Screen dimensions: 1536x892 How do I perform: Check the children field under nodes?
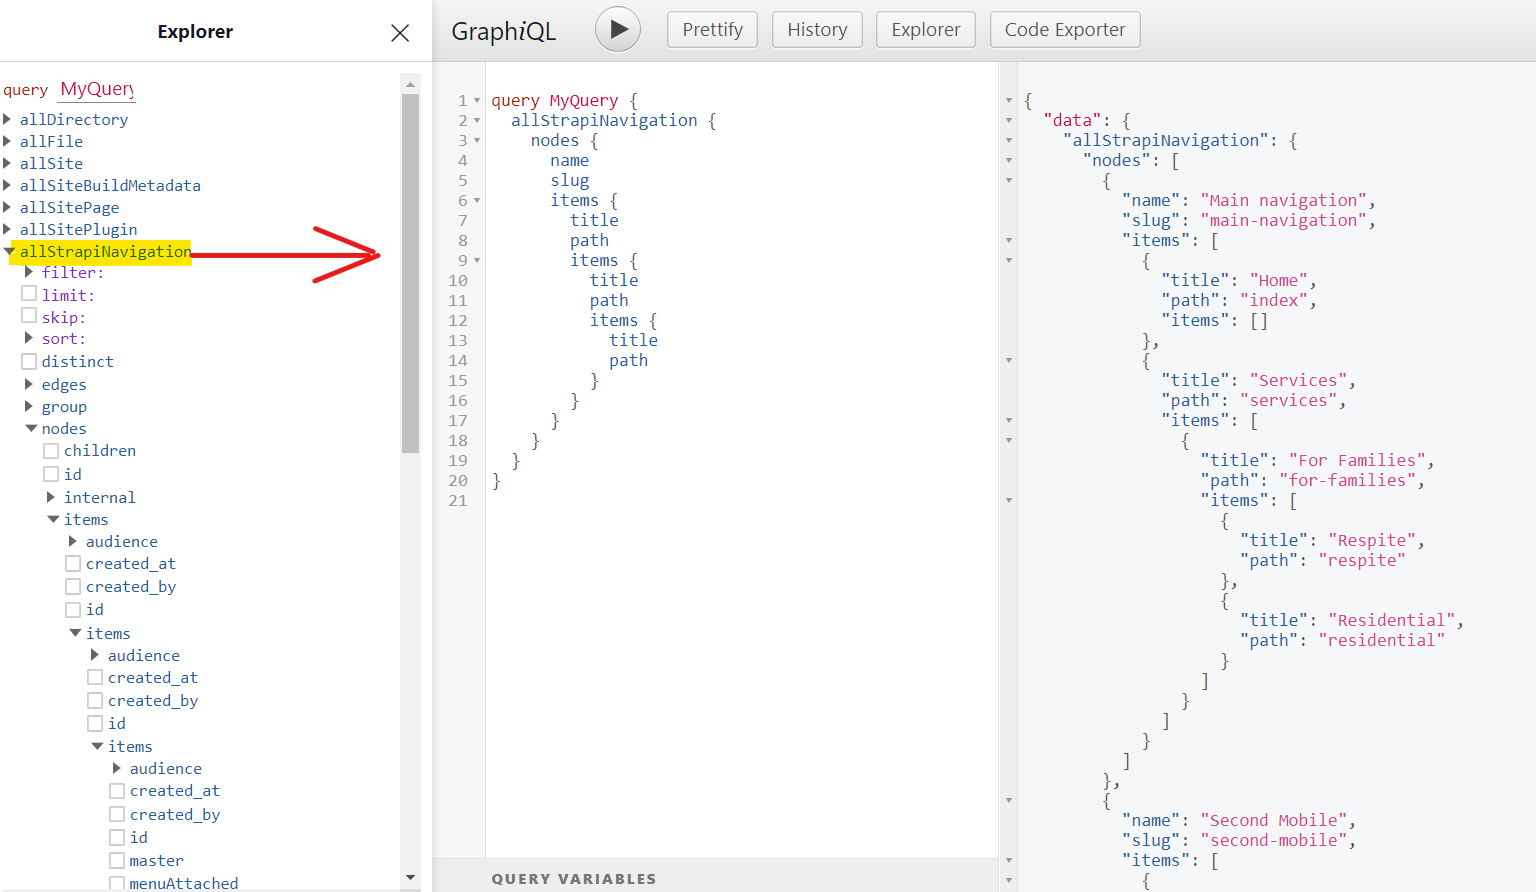pyautogui.click(x=51, y=451)
